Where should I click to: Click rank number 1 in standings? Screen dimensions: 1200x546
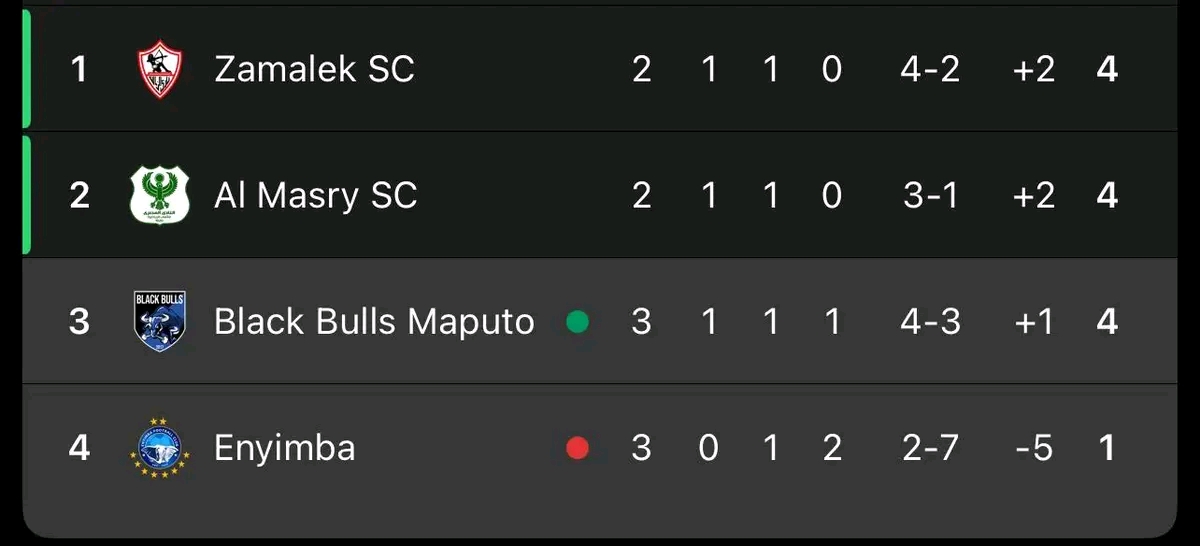pos(79,69)
